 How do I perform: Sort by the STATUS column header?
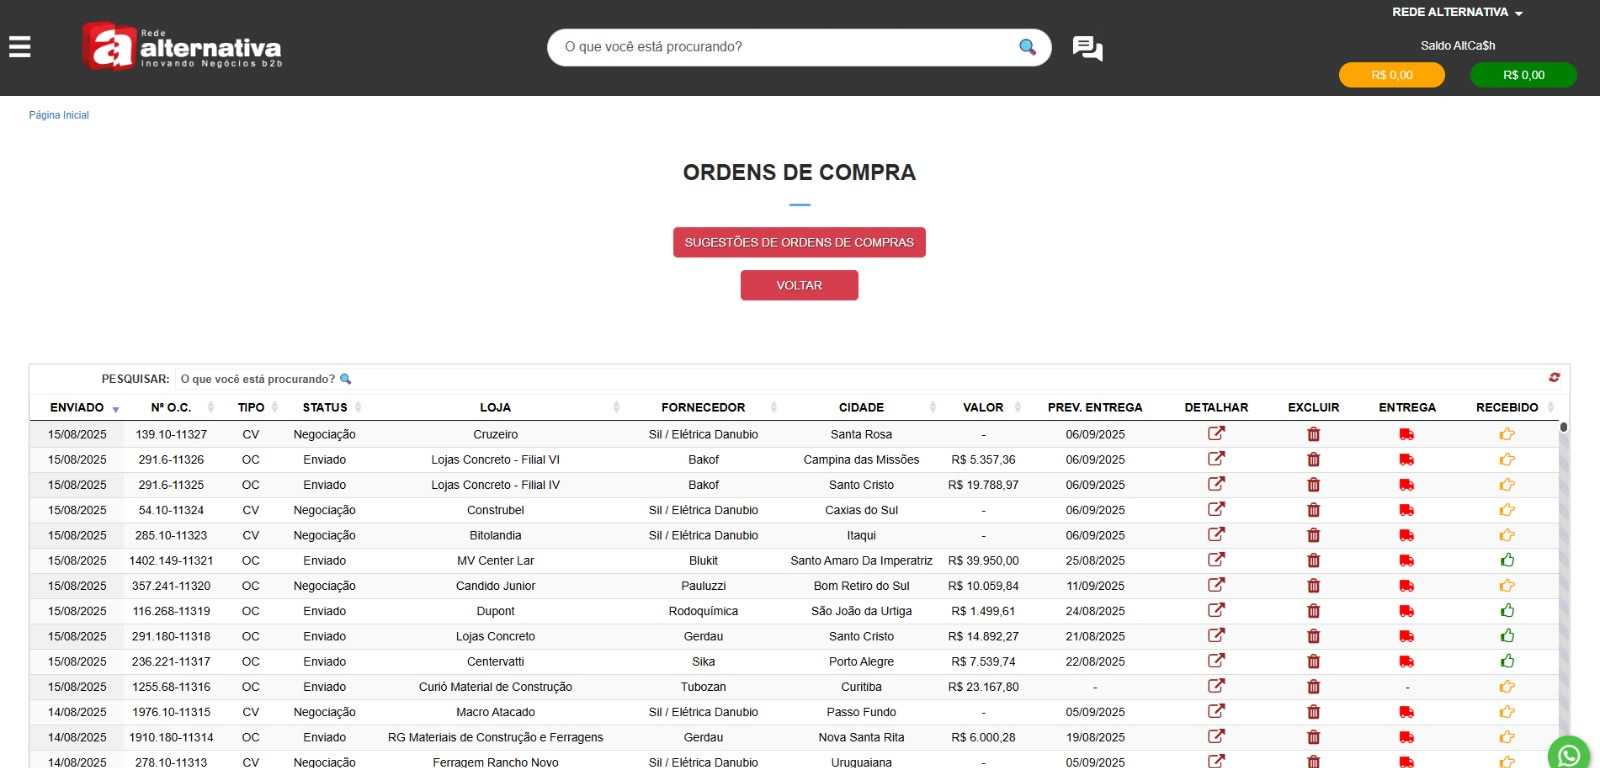click(x=325, y=407)
